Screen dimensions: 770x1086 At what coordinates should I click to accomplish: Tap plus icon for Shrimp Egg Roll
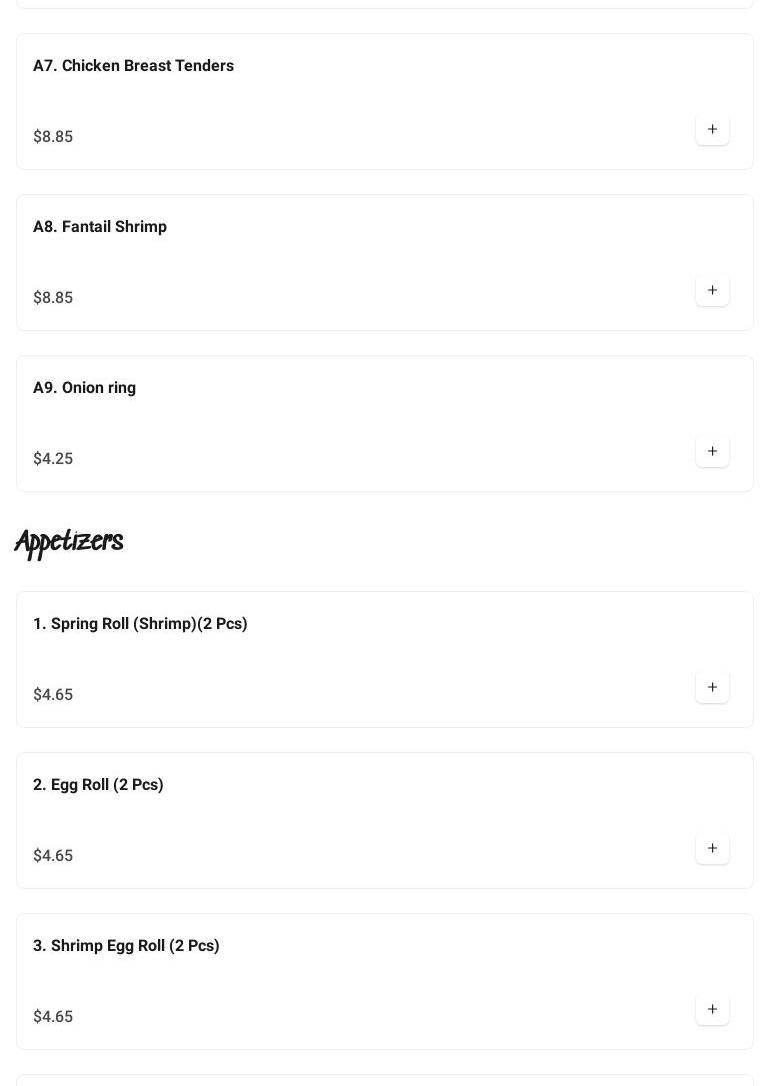(712, 1010)
